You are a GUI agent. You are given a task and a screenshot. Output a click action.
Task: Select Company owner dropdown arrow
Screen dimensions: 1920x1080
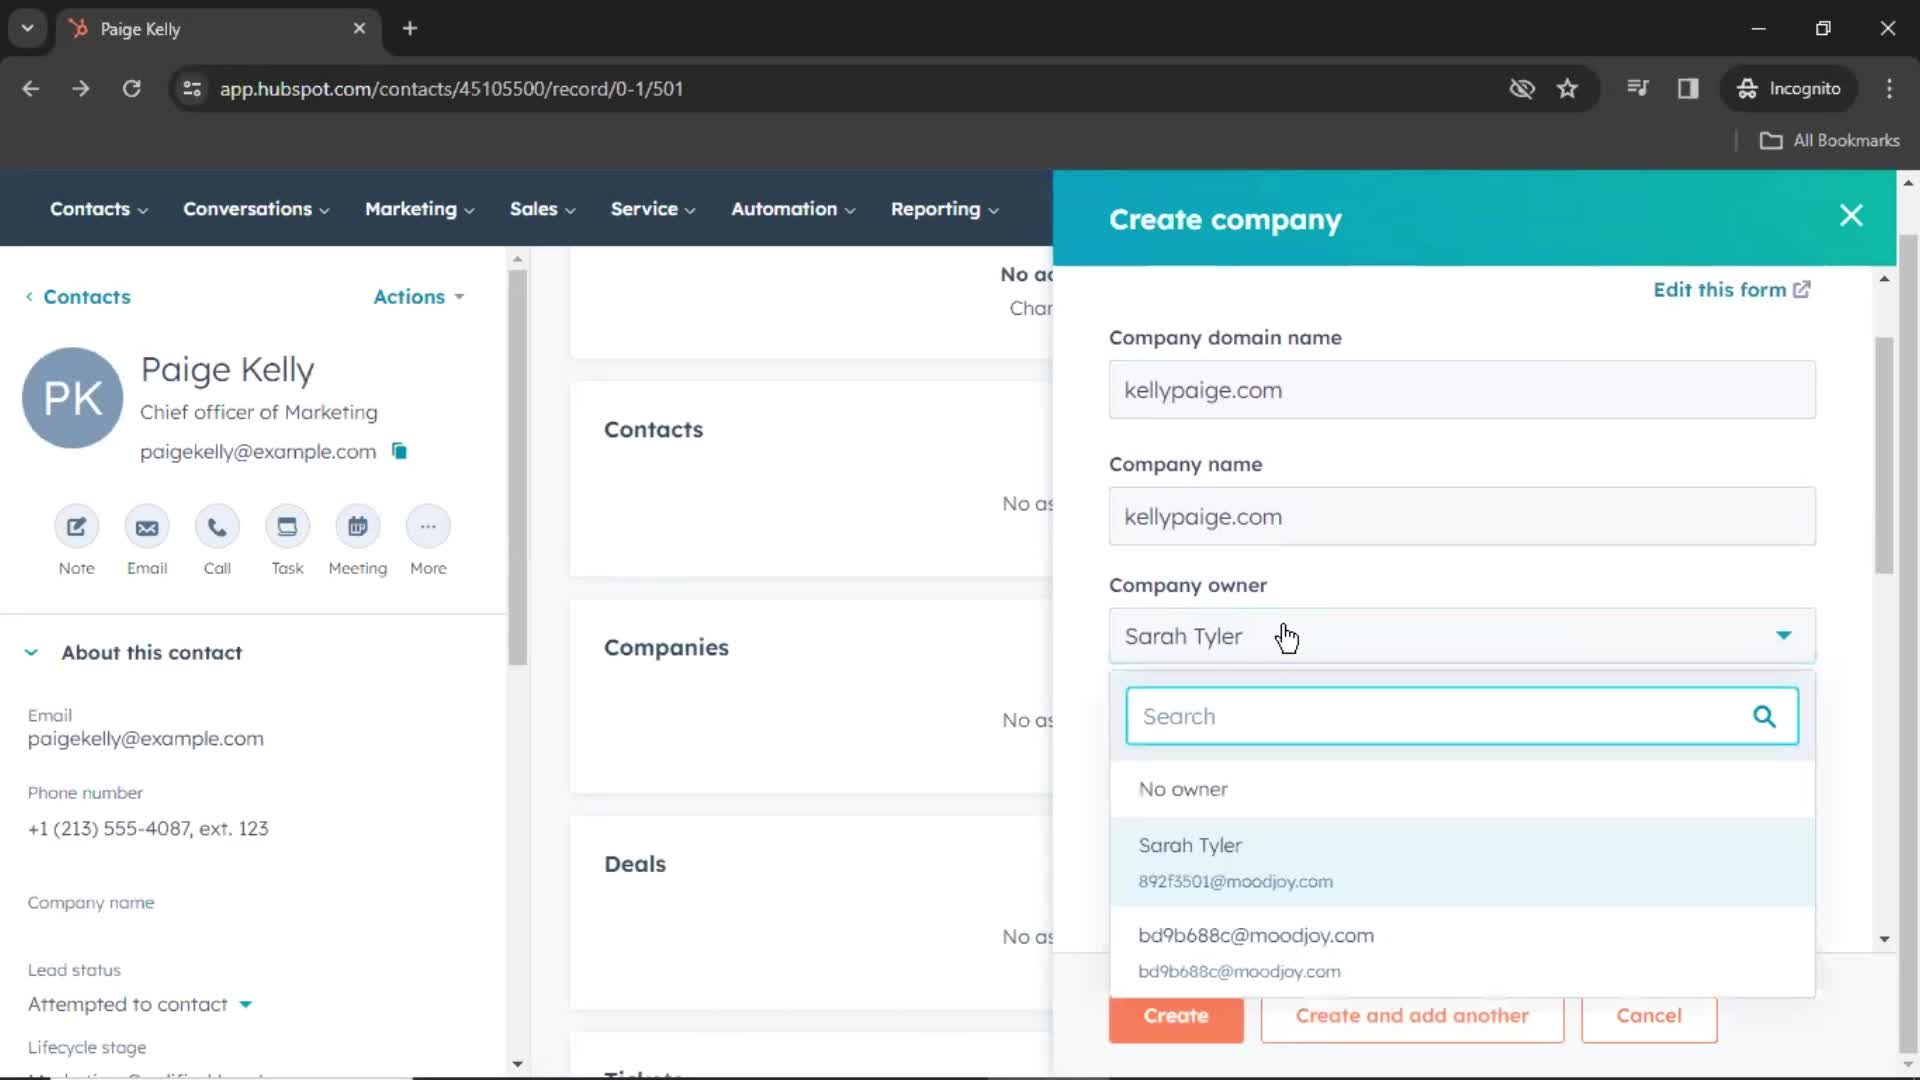pyautogui.click(x=1785, y=636)
